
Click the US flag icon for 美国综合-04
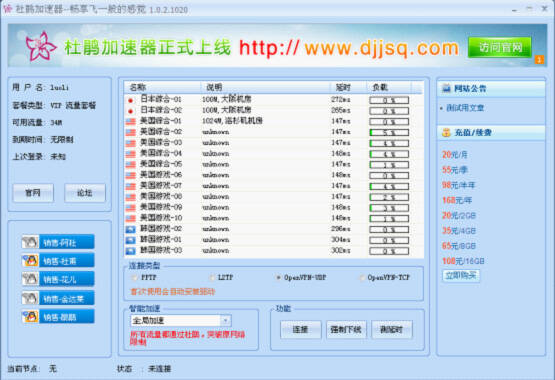point(131,154)
